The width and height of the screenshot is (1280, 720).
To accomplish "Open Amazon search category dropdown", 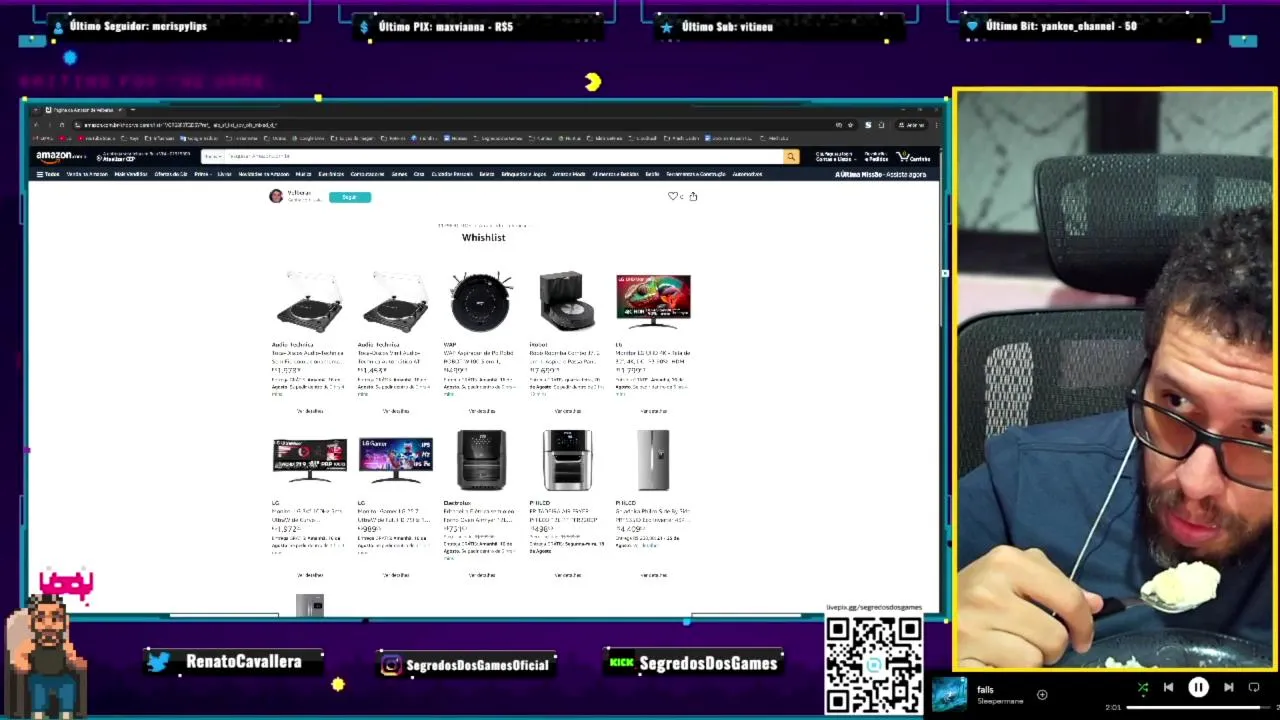I will (x=214, y=157).
